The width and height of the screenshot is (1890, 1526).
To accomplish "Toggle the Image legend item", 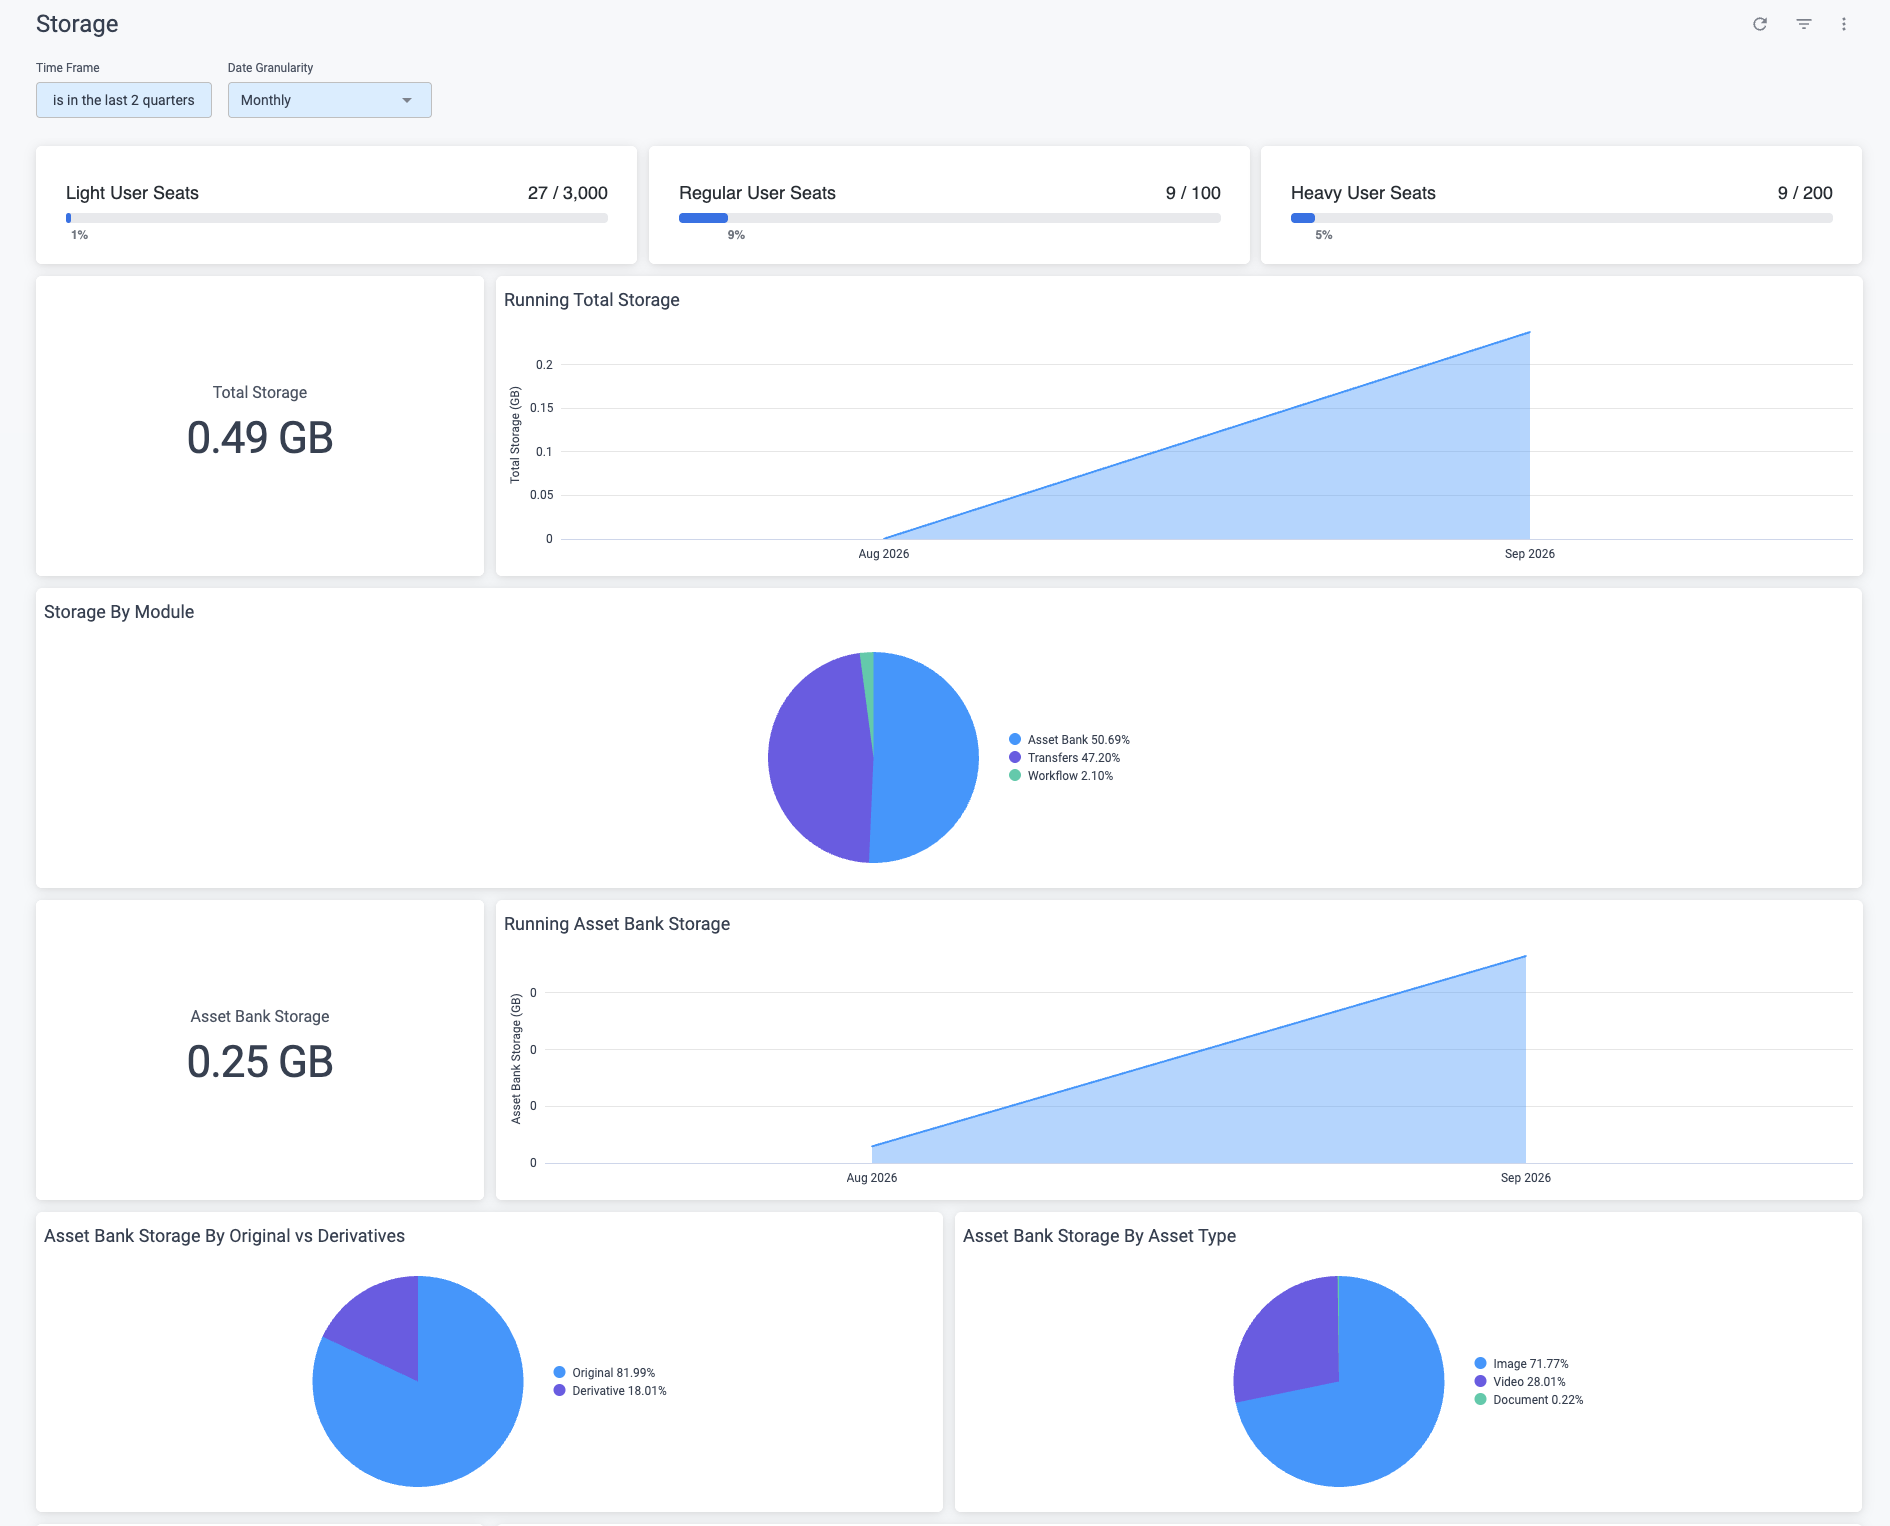I will [1521, 1364].
